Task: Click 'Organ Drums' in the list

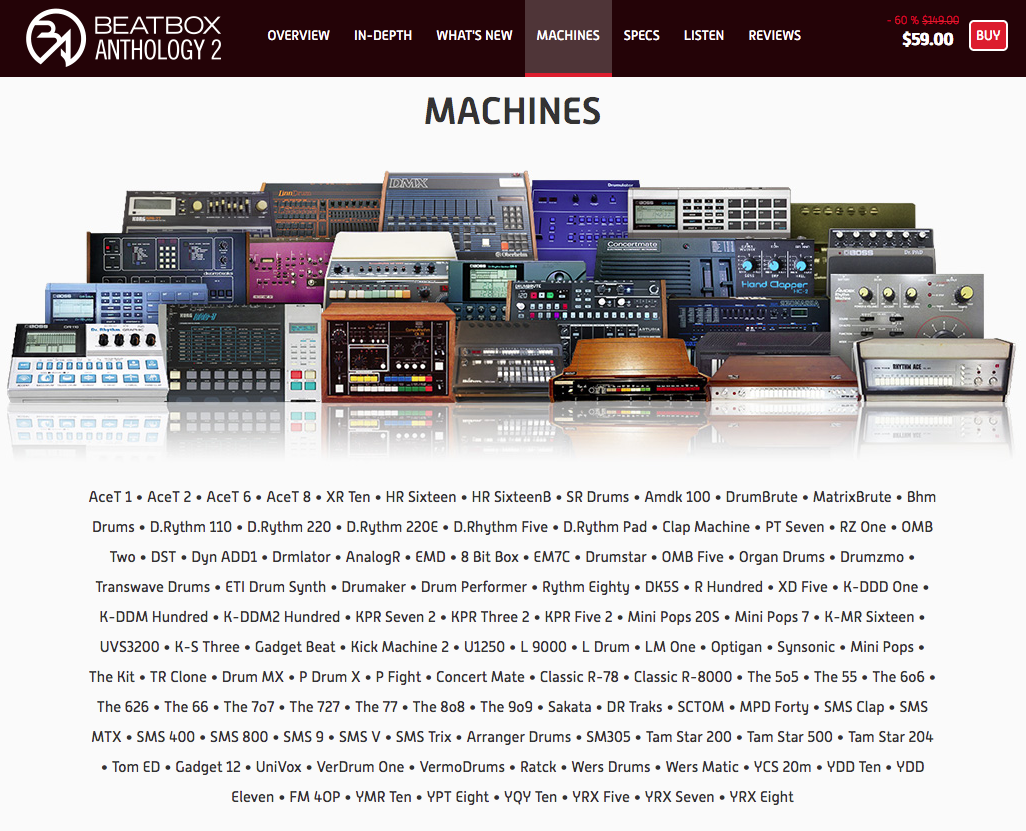Action: (x=782, y=557)
